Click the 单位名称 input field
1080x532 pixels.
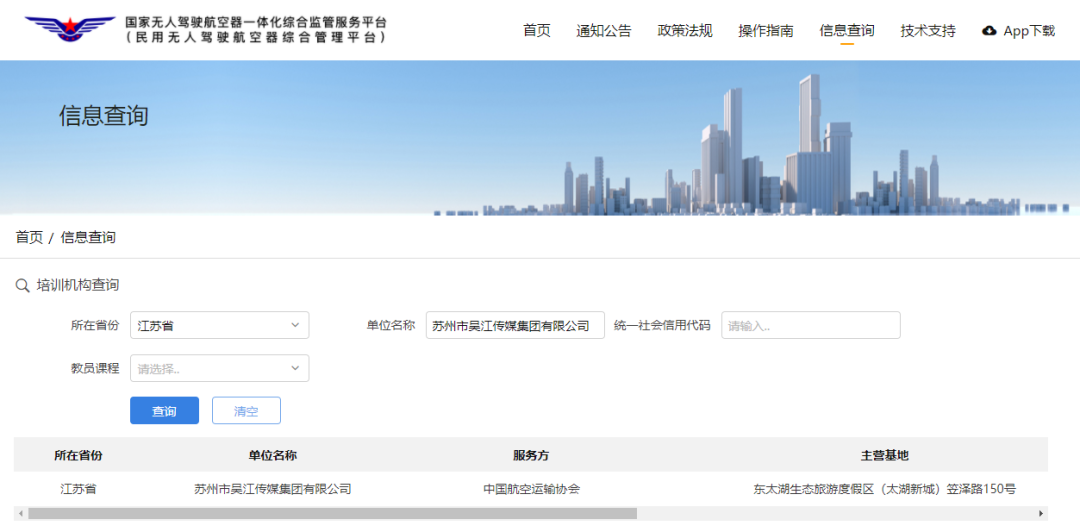coord(515,325)
